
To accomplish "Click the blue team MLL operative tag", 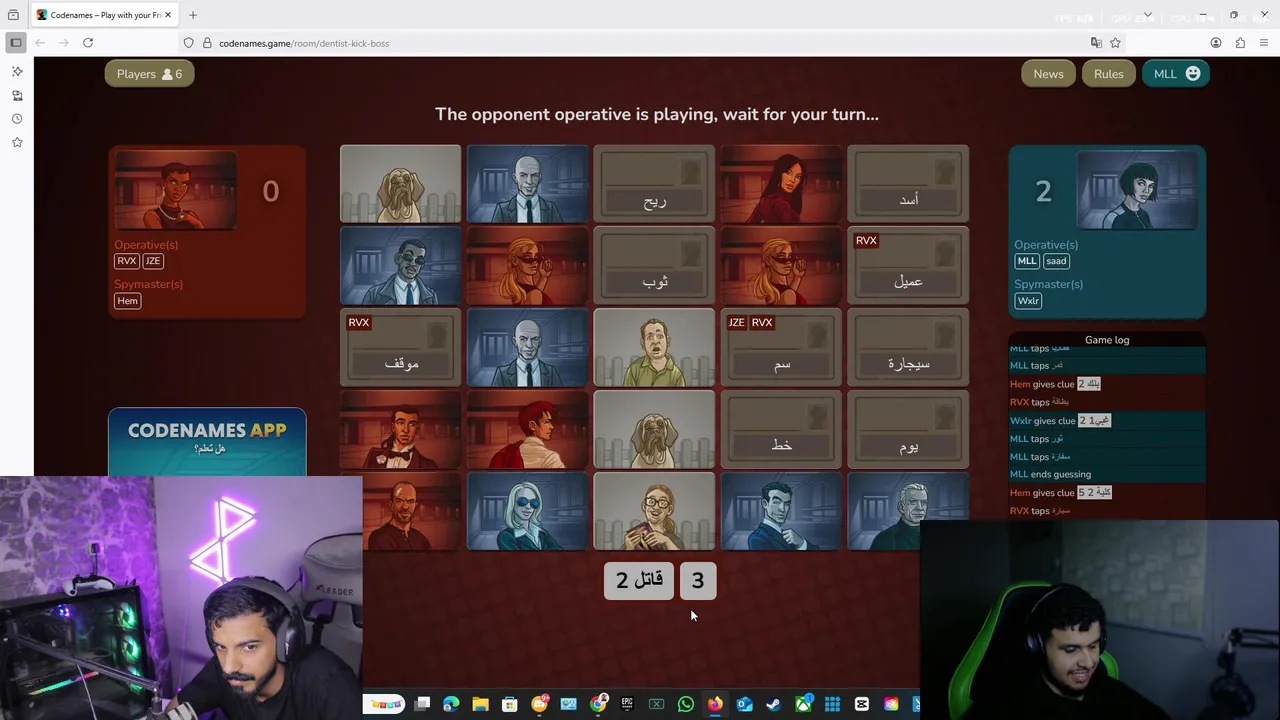I will pyautogui.click(x=1027, y=261).
